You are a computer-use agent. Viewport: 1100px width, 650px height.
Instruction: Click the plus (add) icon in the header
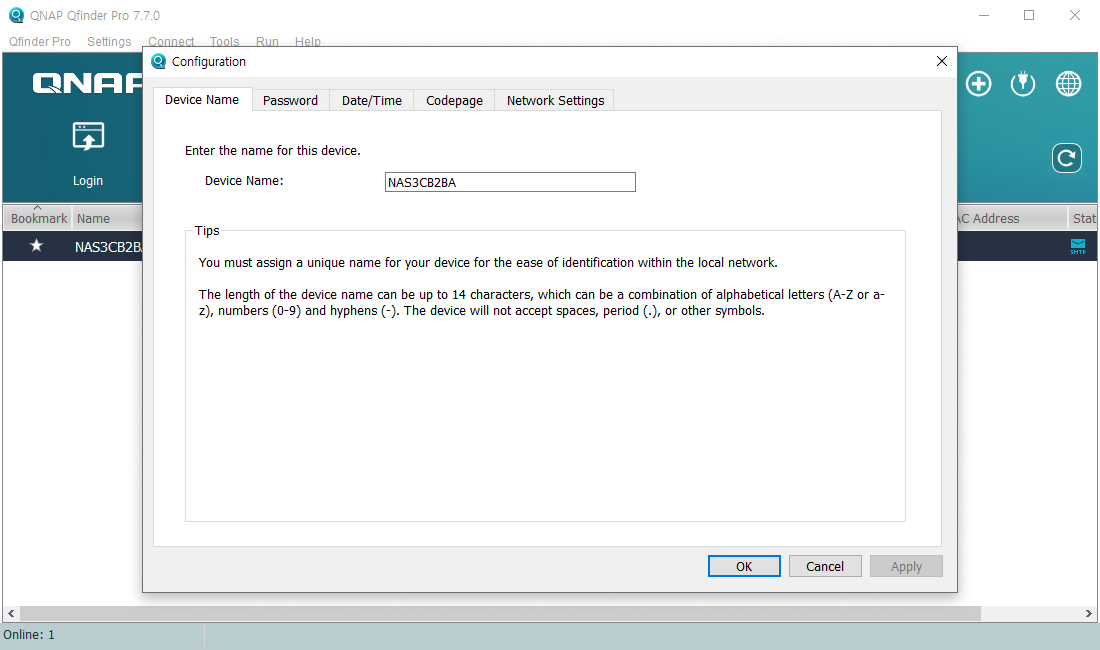pos(978,84)
